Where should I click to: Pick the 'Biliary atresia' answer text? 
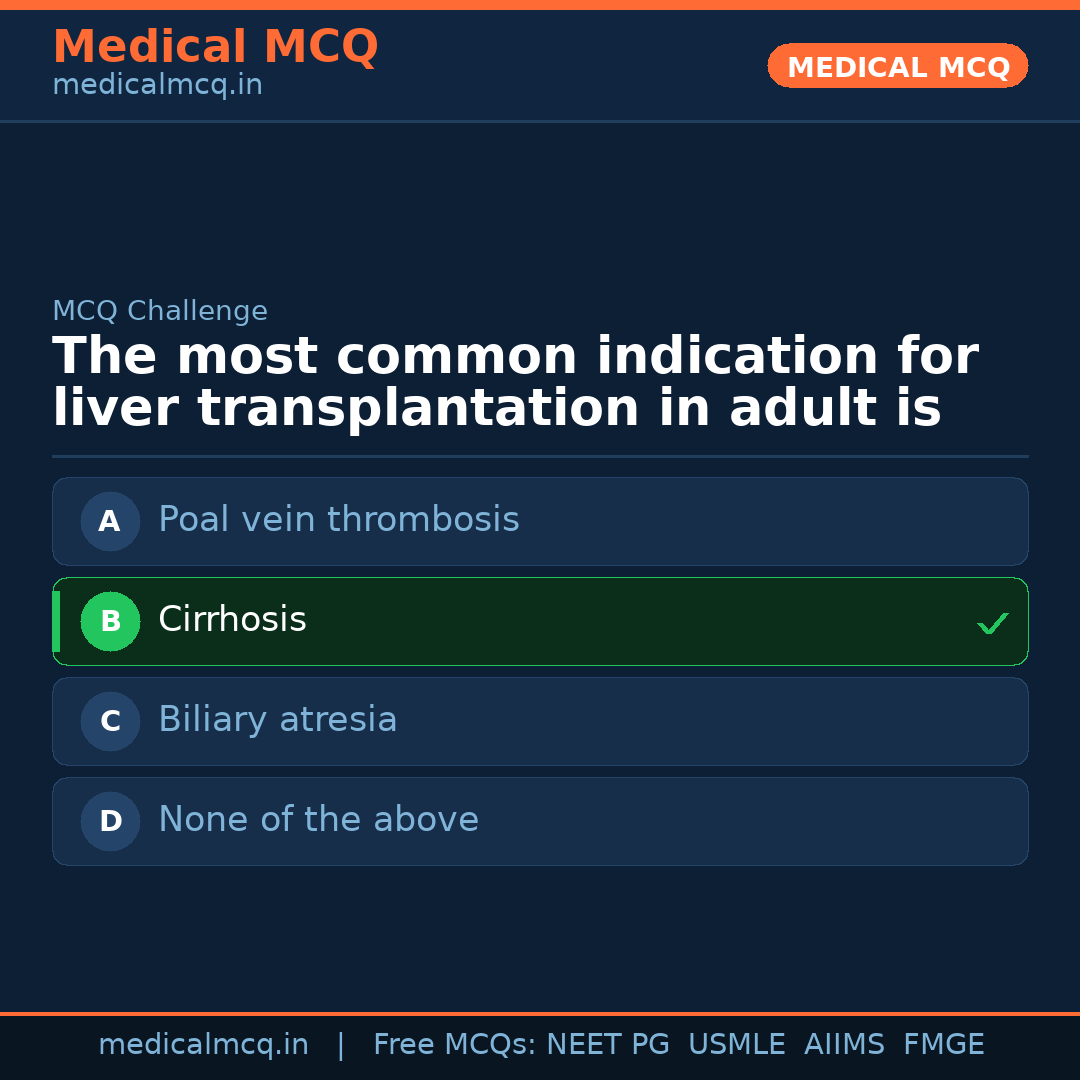(x=278, y=720)
